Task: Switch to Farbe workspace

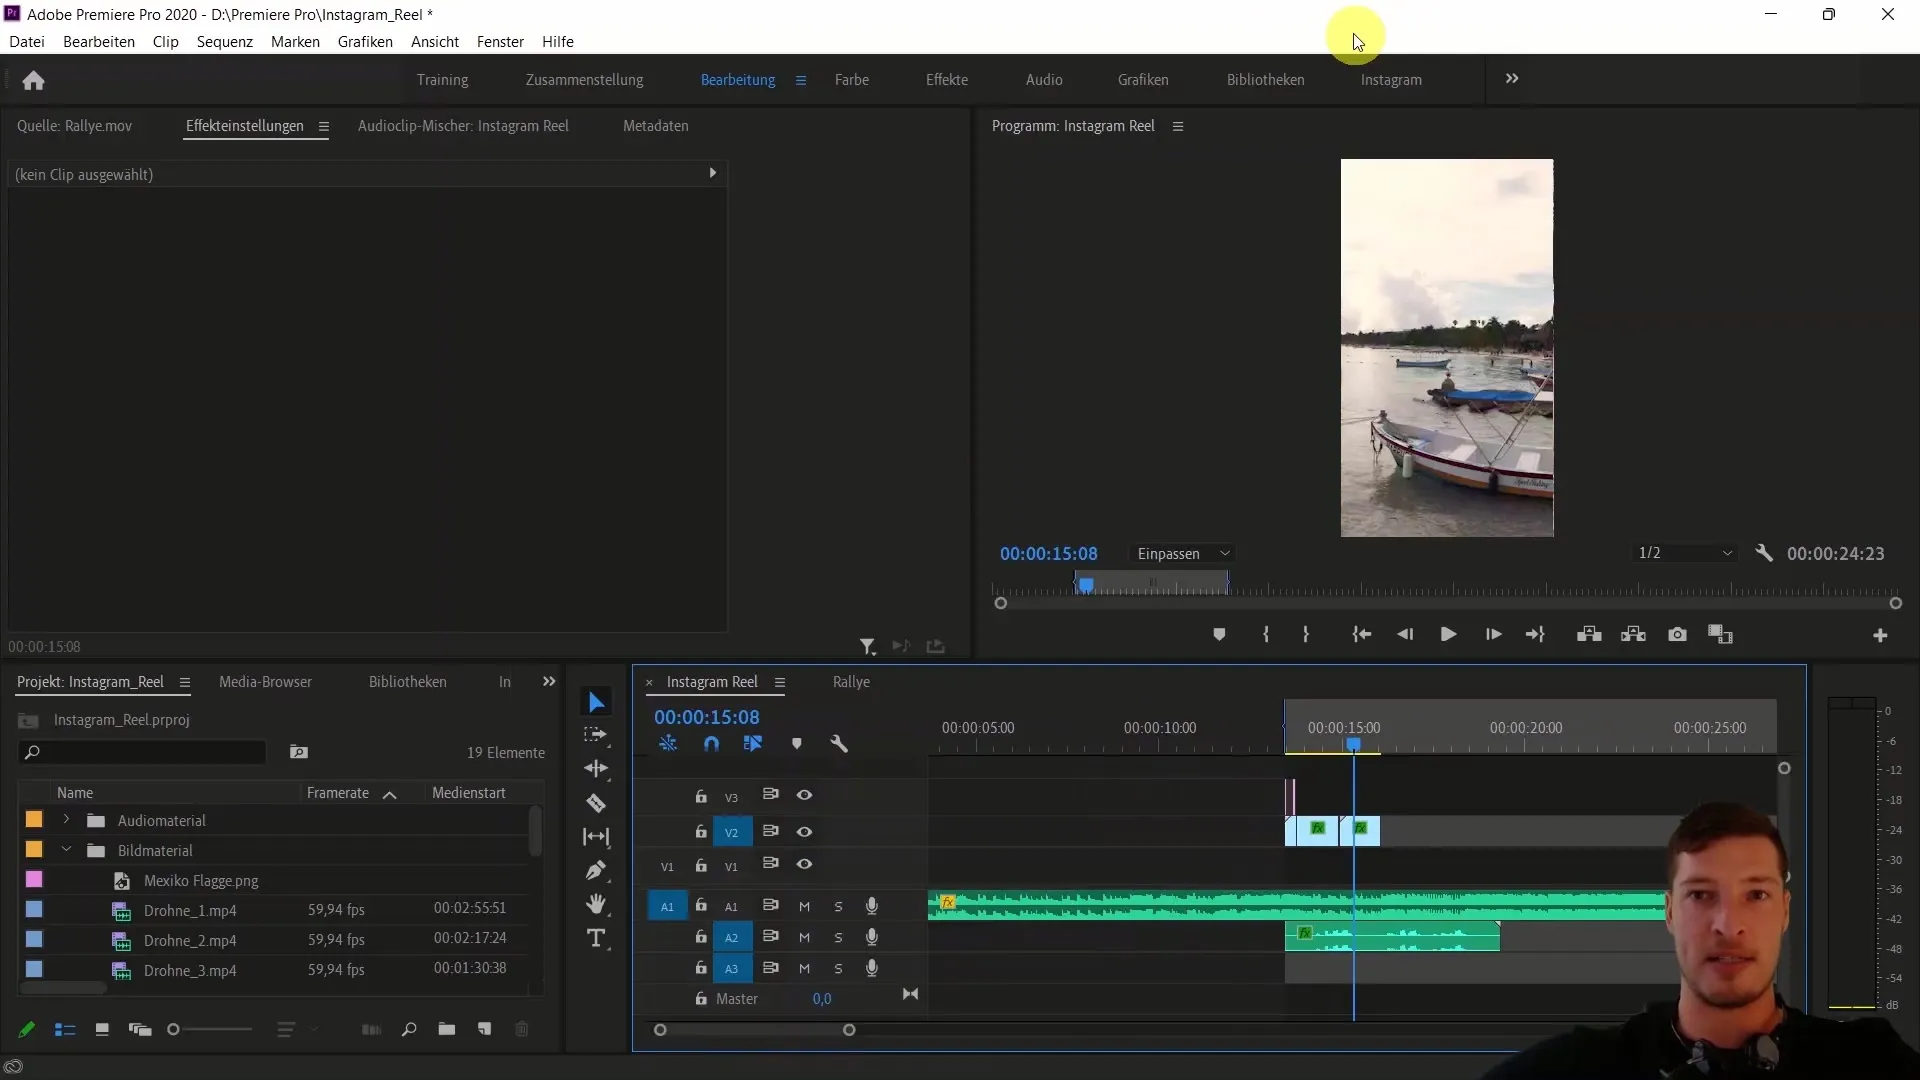Action: point(852,80)
